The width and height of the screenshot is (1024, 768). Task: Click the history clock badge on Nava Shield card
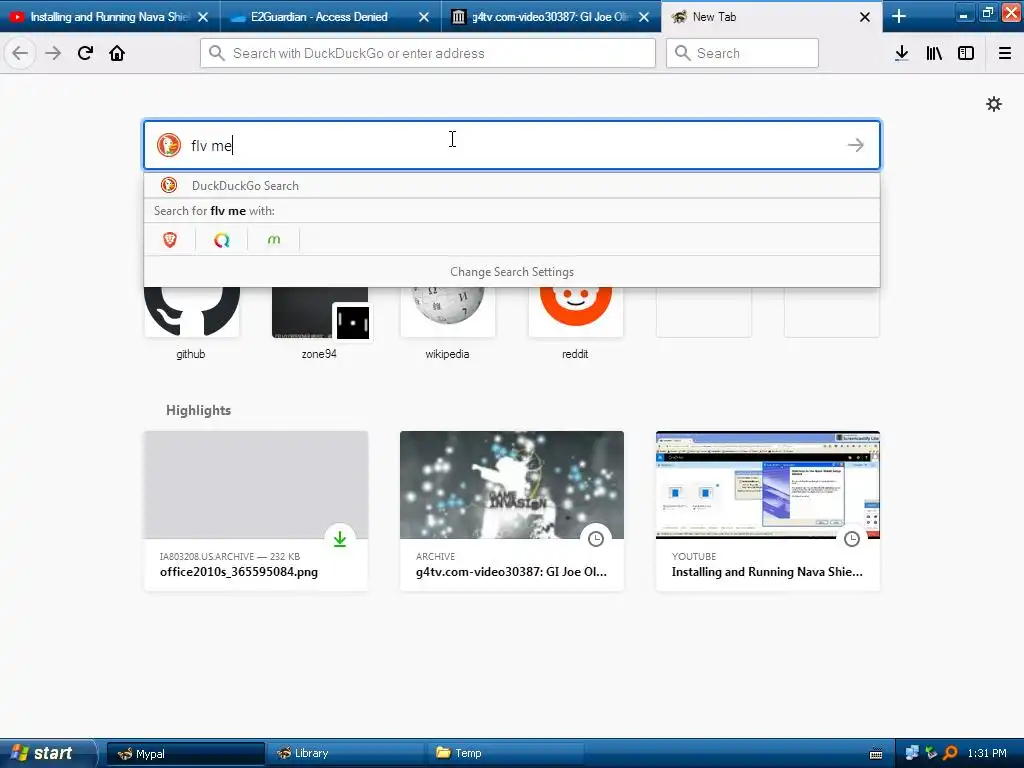click(x=852, y=539)
